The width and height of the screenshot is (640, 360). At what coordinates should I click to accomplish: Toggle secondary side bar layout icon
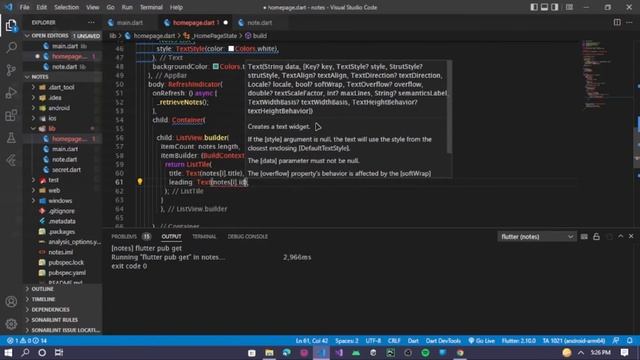(555, 7)
